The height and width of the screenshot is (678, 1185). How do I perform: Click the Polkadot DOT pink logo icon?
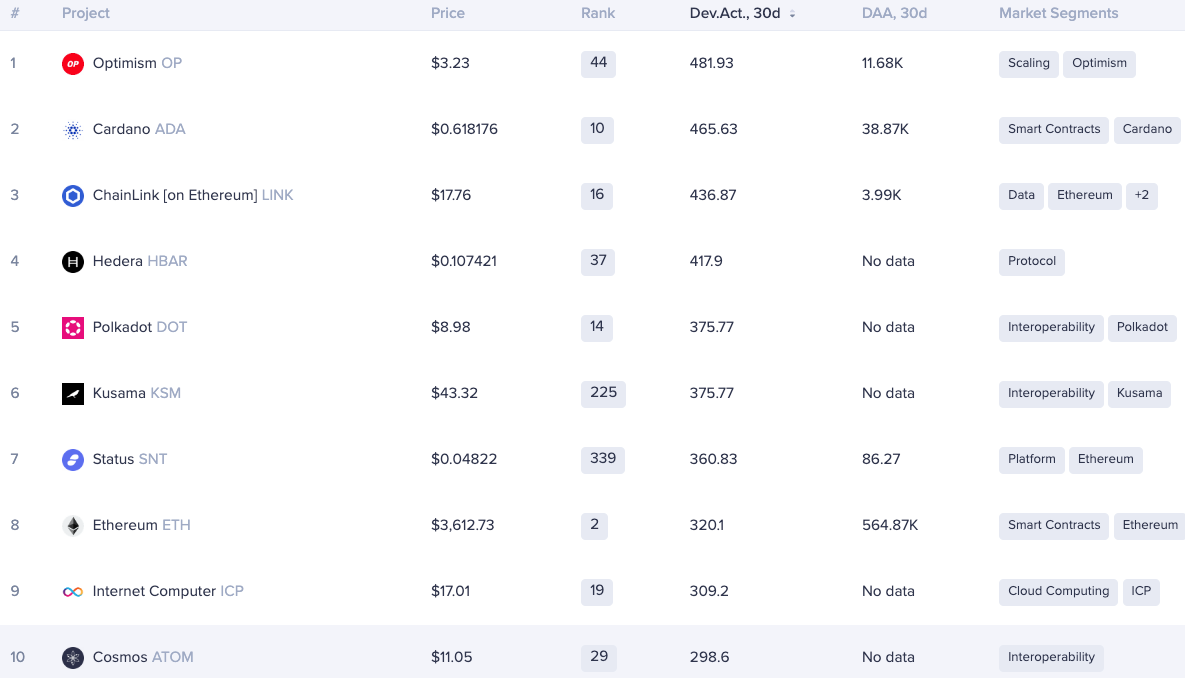tap(73, 328)
